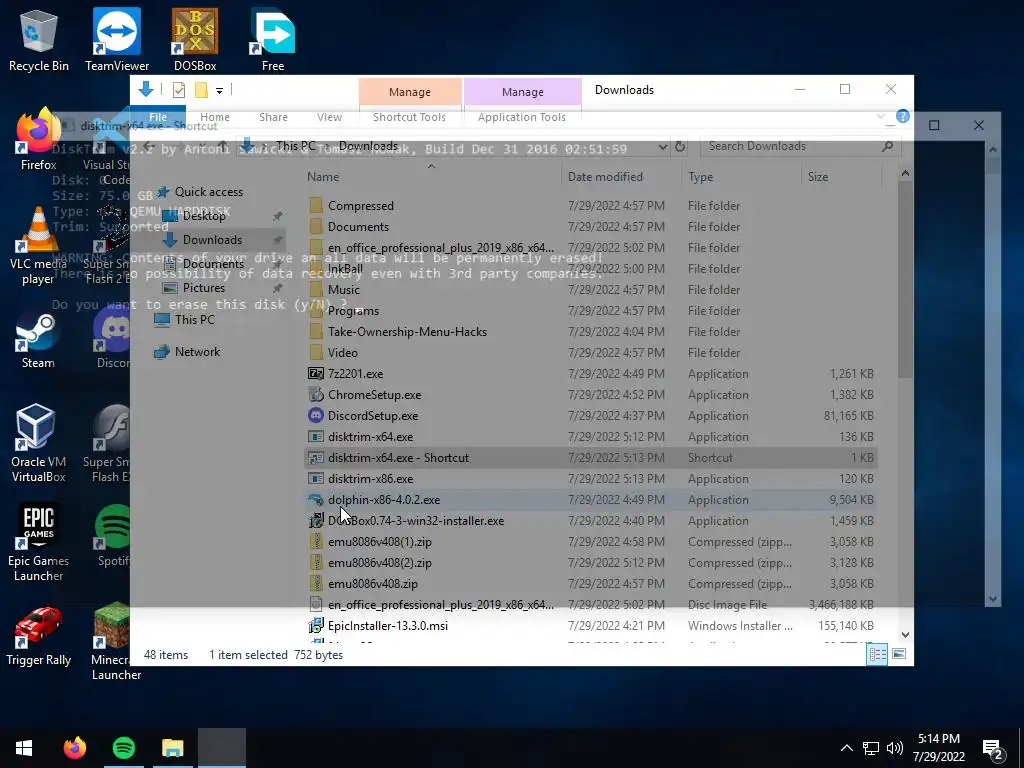Open the DOSBox desktop shortcut

[x=195, y=40]
